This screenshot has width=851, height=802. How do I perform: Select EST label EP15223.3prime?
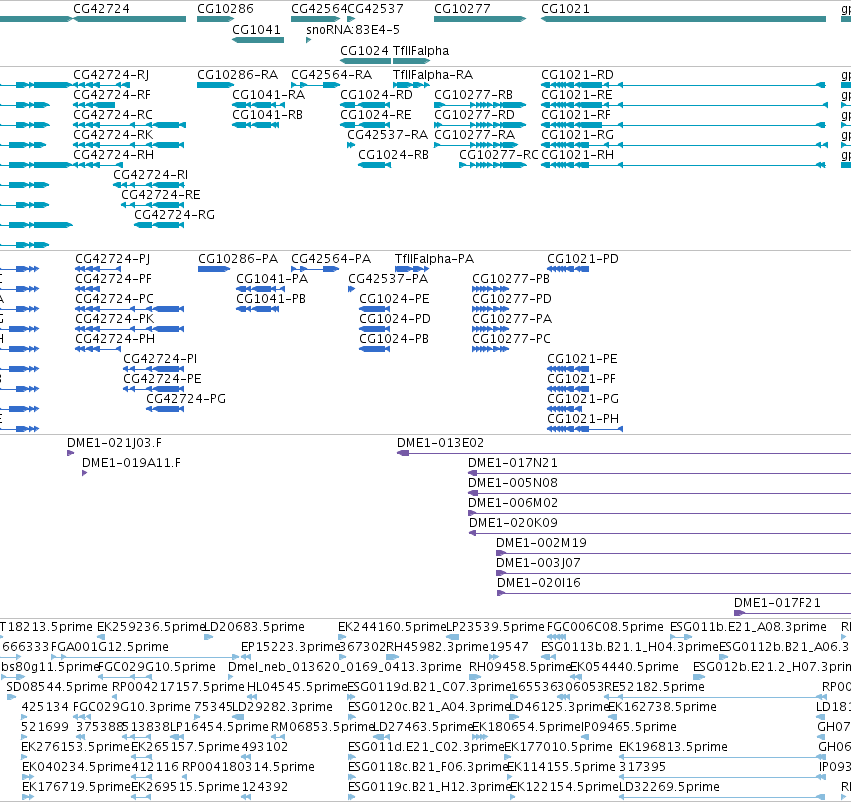pos(290,647)
